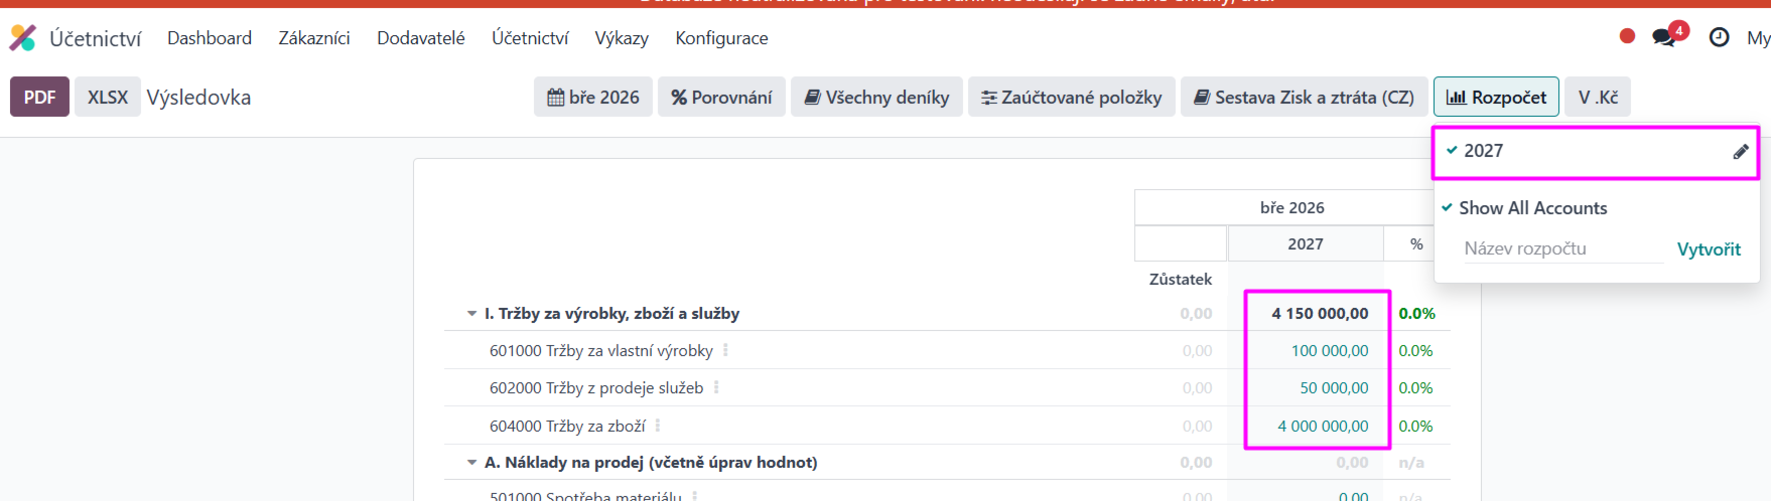Open options dots for account 601000
1771x501 pixels.
click(x=725, y=350)
